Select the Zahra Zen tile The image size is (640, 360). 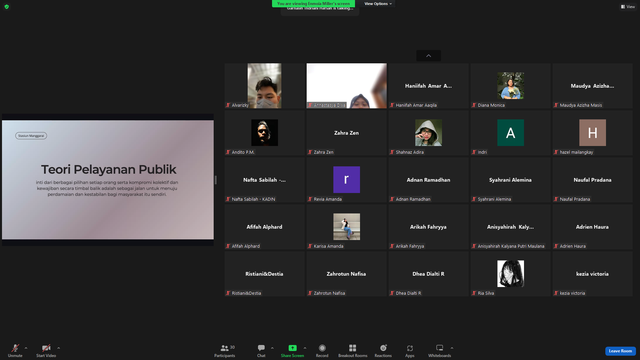tap(347, 133)
